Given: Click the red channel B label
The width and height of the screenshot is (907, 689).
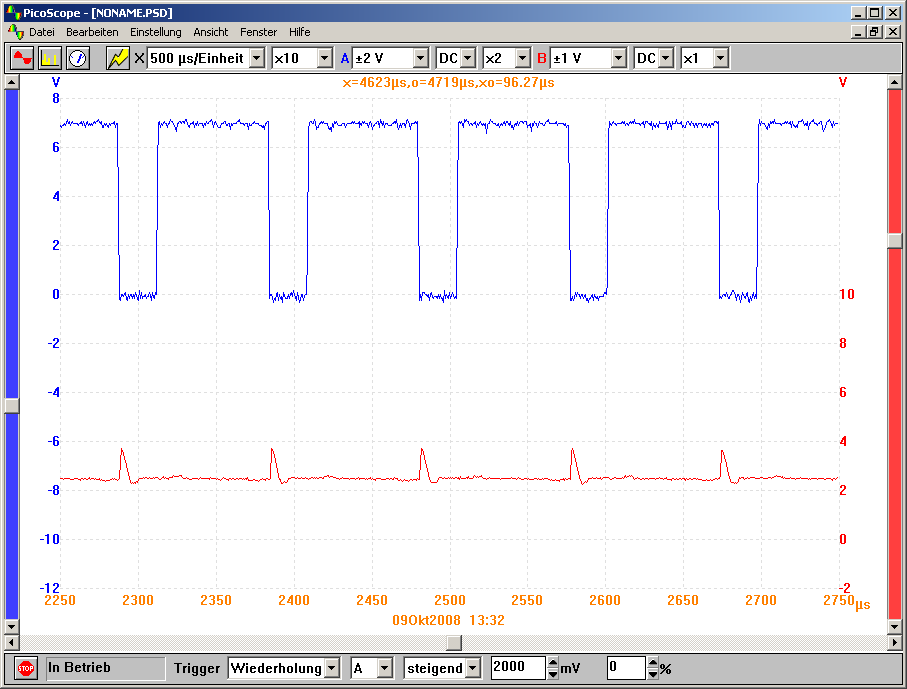Looking at the screenshot, I should [x=542, y=58].
